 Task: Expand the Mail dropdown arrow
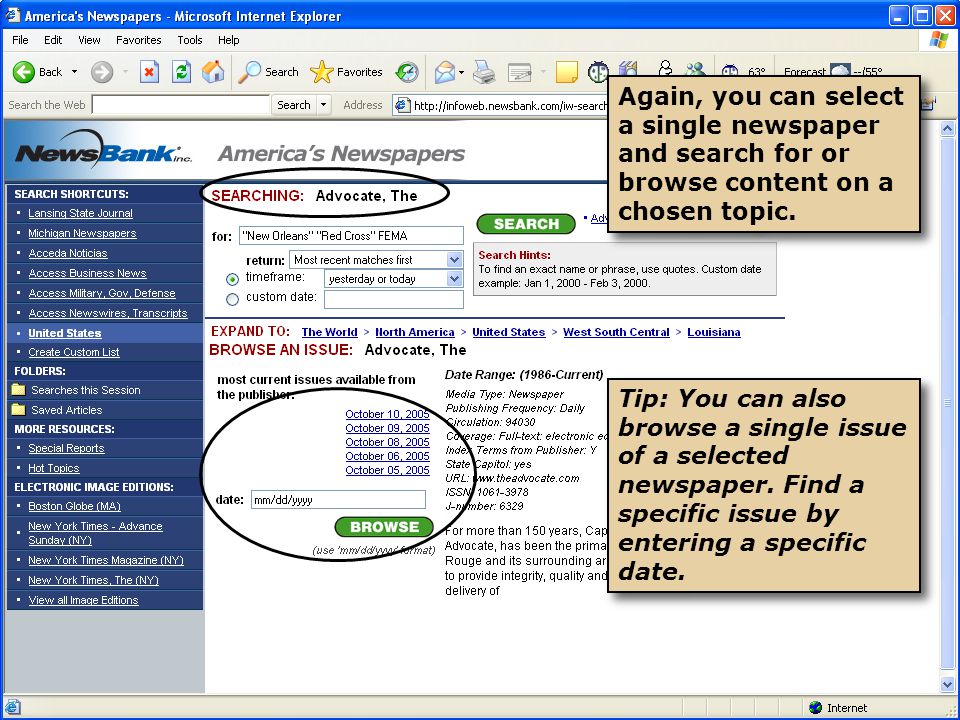[462, 72]
